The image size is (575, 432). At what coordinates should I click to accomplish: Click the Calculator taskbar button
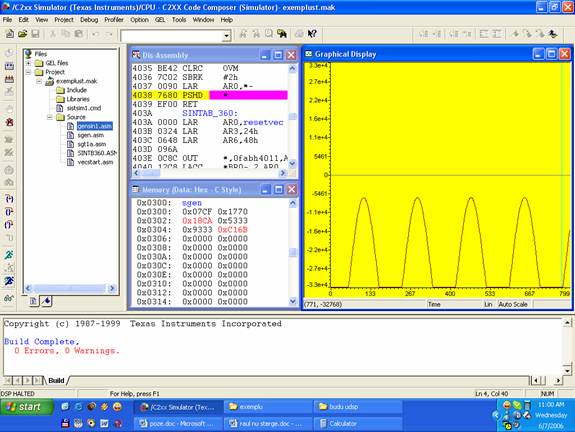[358, 424]
